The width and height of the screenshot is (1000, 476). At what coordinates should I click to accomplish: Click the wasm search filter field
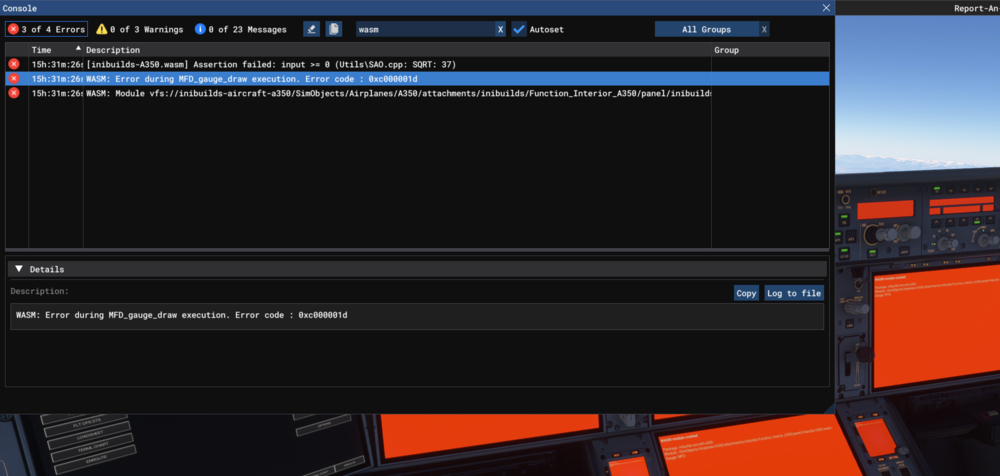pyautogui.click(x=423, y=30)
